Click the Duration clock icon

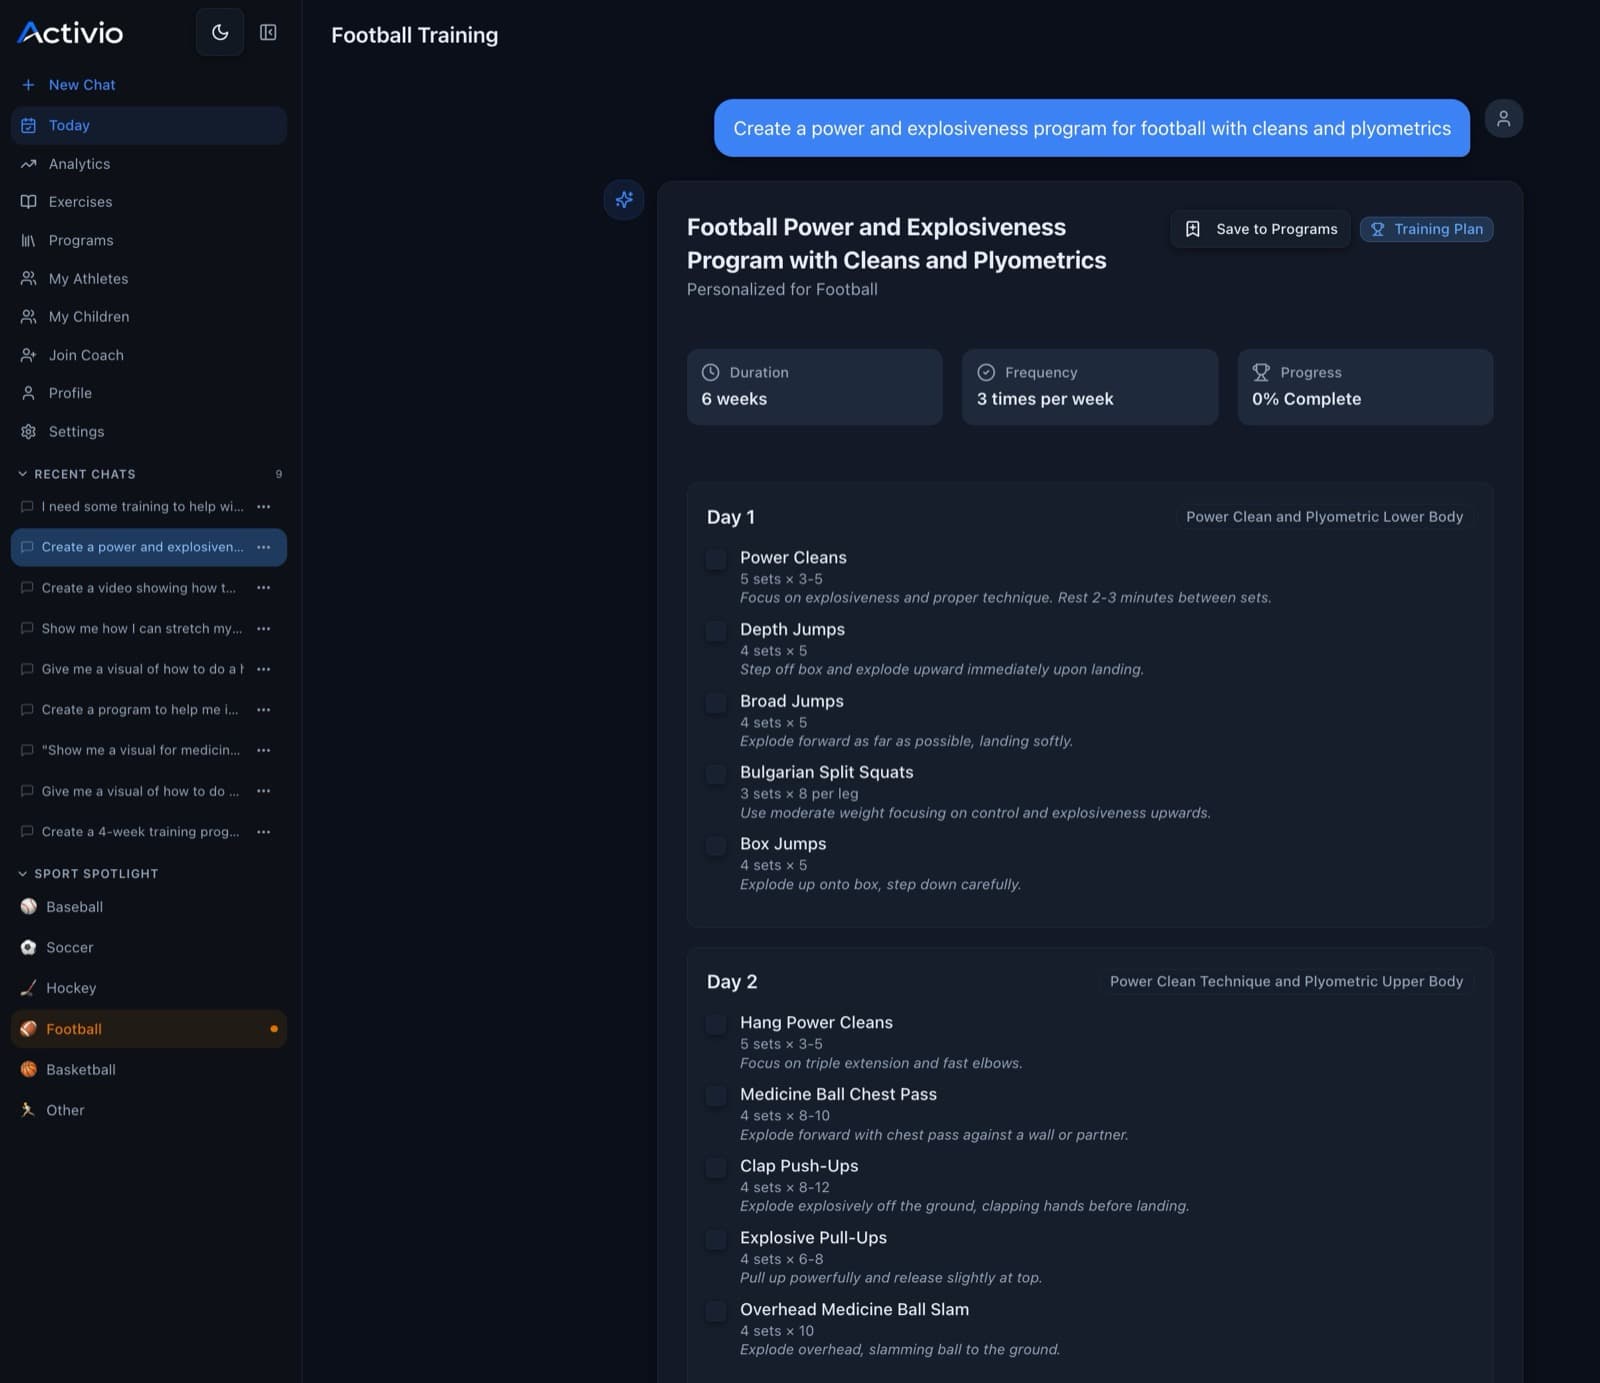(x=710, y=372)
